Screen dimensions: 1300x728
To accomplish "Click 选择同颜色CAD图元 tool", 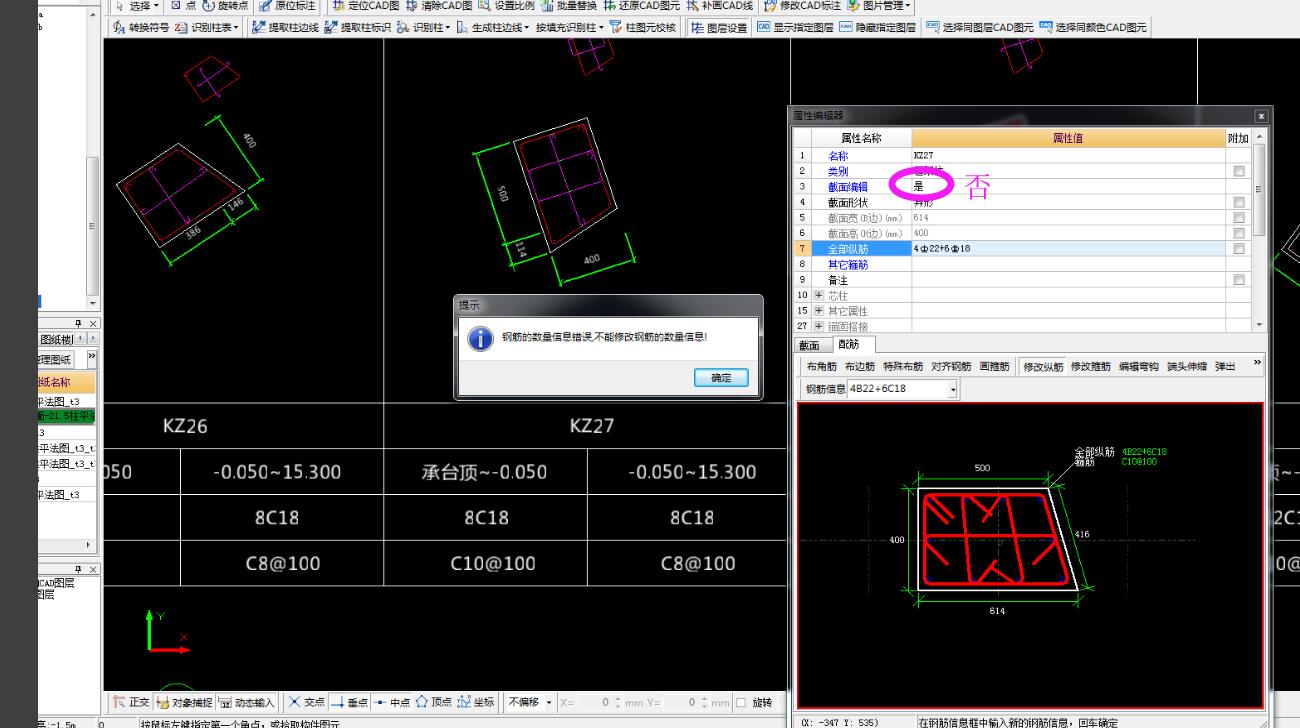I will (1094, 28).
